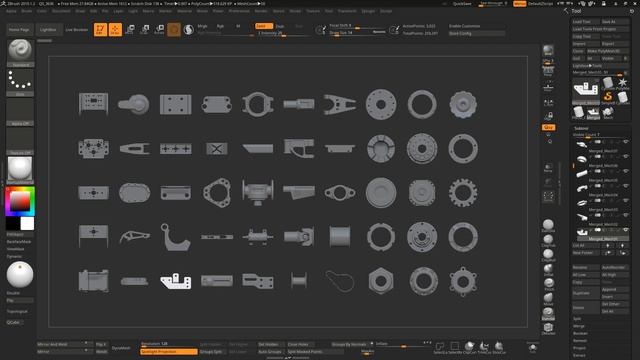Pick the PolyMesh3D star tool thumbnail

[x=622, y=83]
